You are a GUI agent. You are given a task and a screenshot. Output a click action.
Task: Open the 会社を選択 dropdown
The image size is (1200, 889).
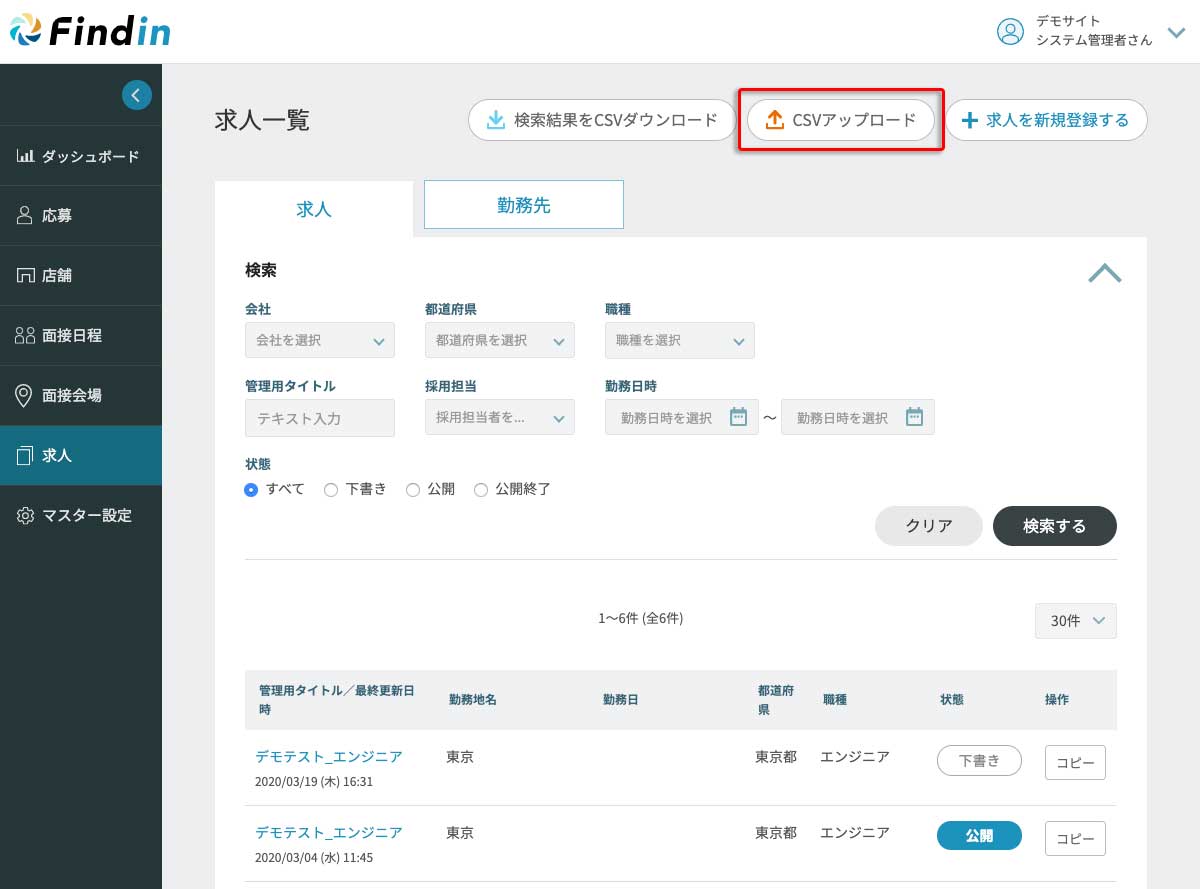[319, 340]
